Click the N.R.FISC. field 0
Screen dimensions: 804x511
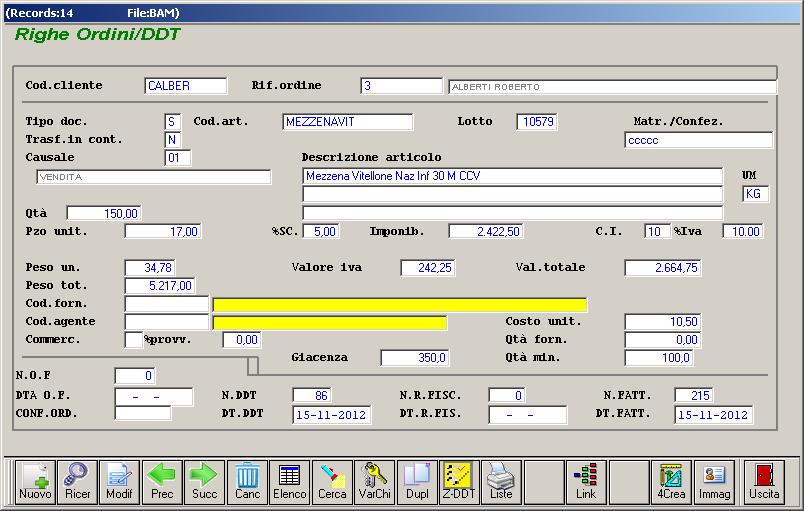click(506, 395)
